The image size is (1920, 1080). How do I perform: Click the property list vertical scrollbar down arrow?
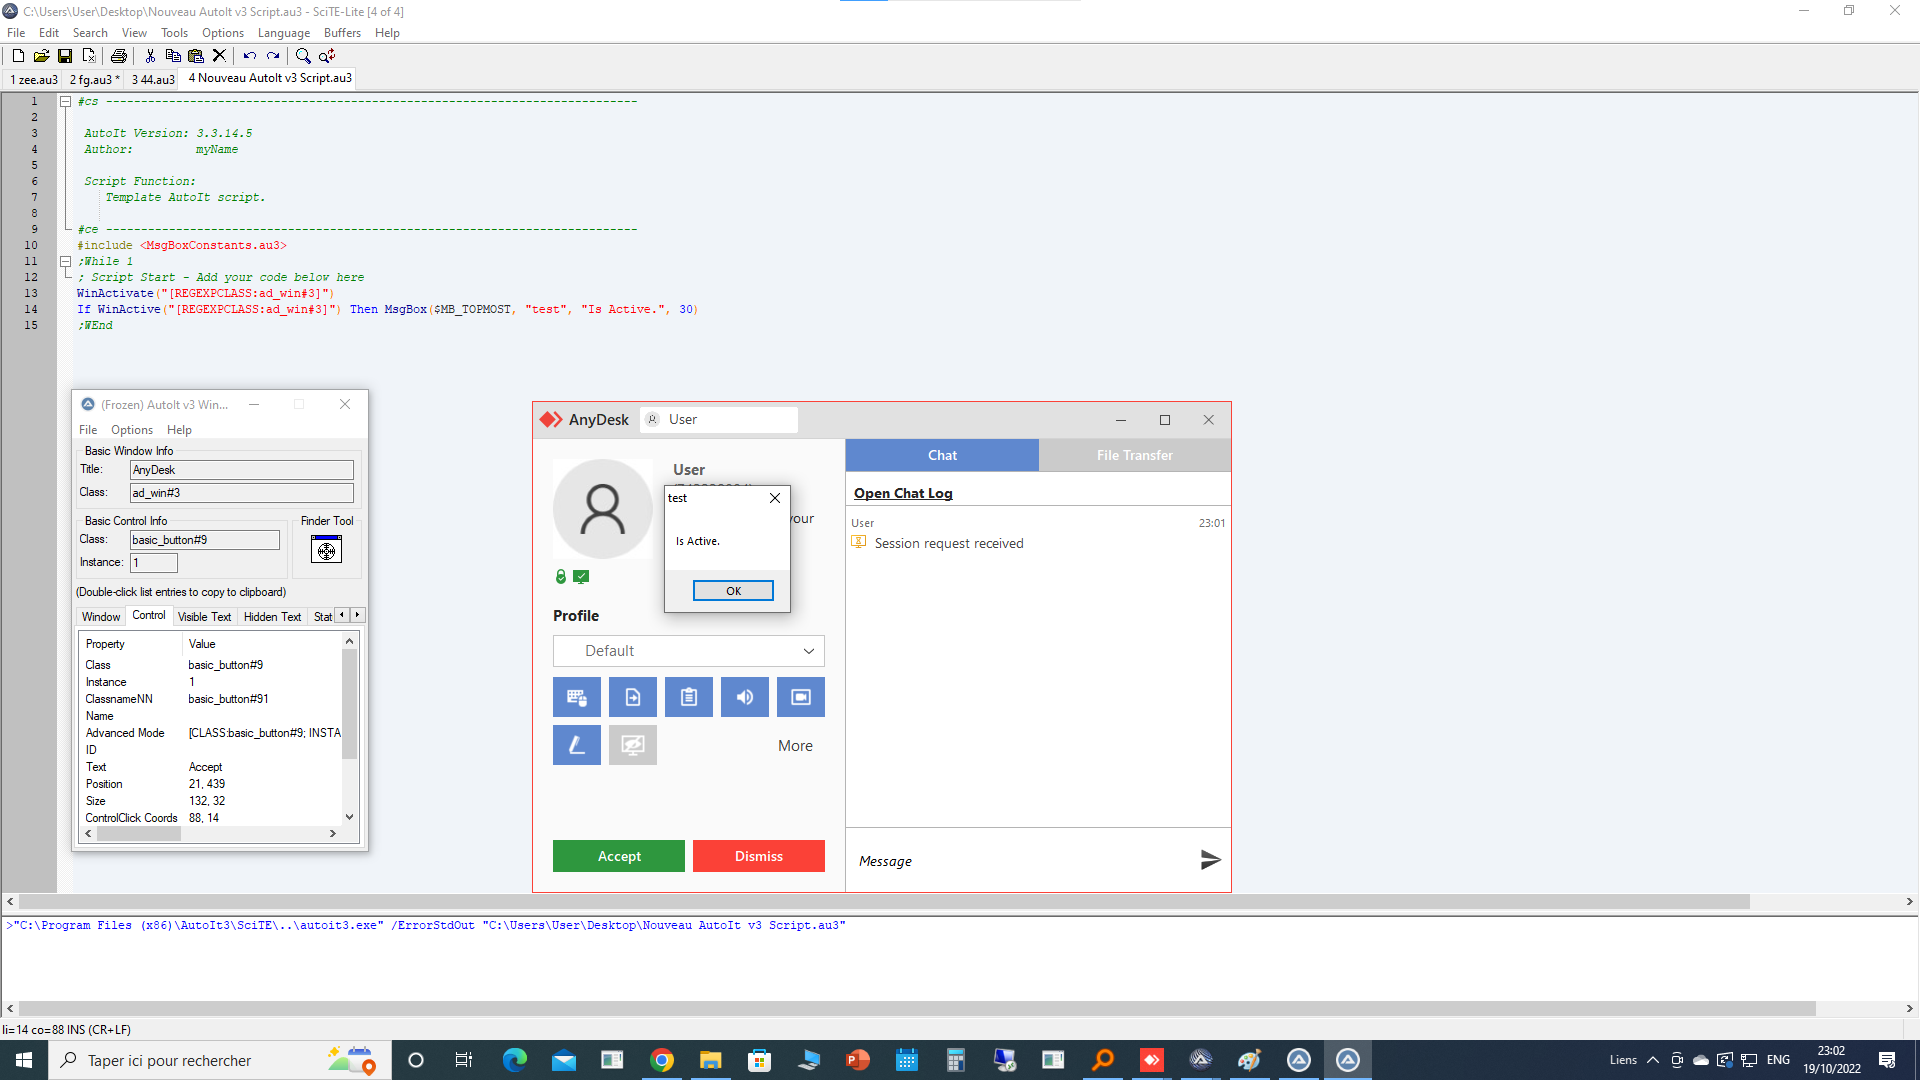[x=349, y=817]
